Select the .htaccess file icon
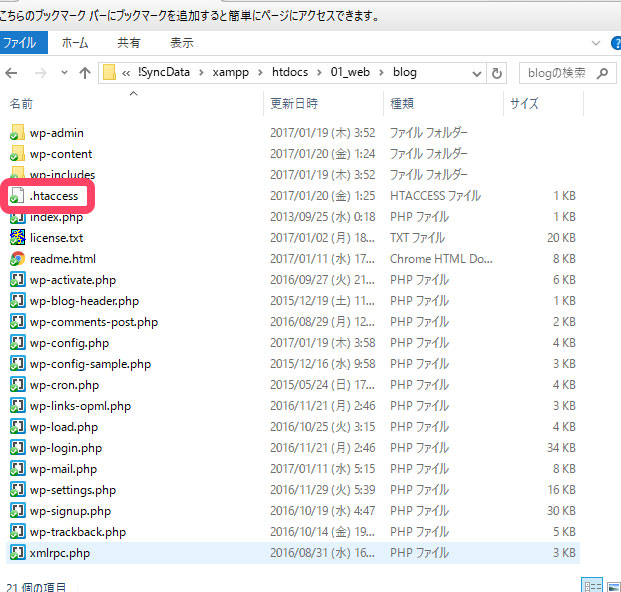Image resolution: width=621 pixels, height=592 pixels. click(17, 196)
